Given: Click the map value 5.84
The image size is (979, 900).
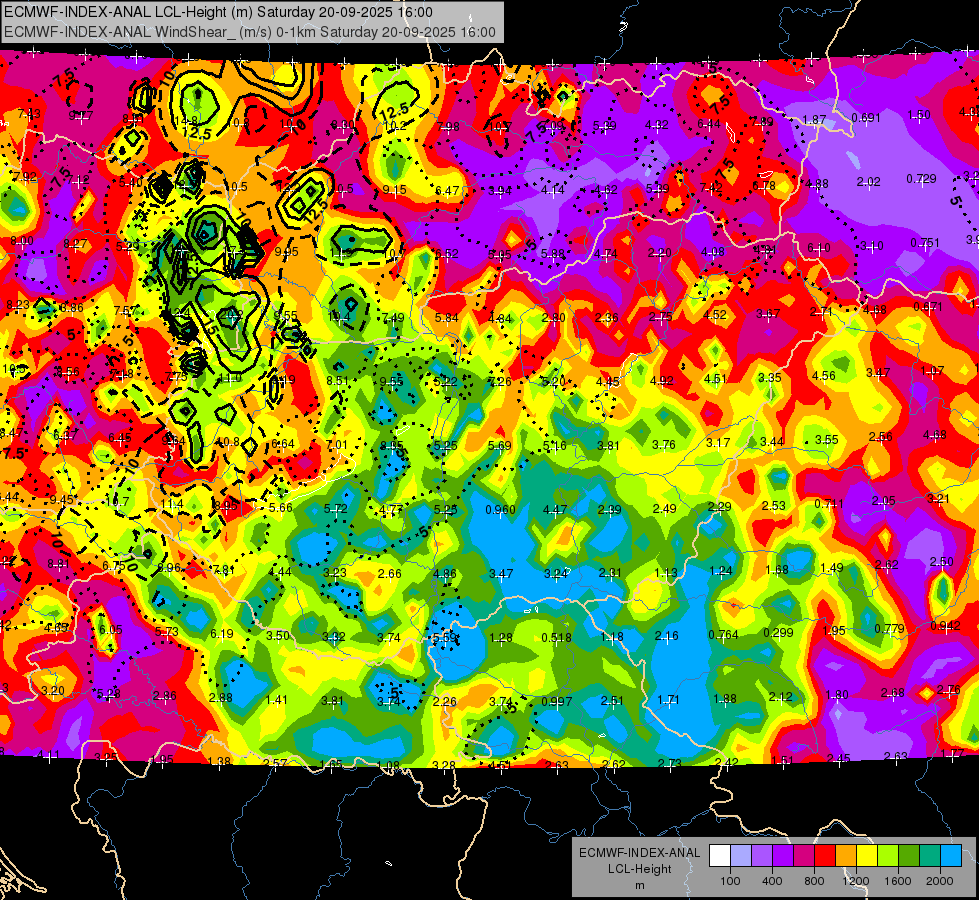Looking at the screenshot, I should point(446,318).
